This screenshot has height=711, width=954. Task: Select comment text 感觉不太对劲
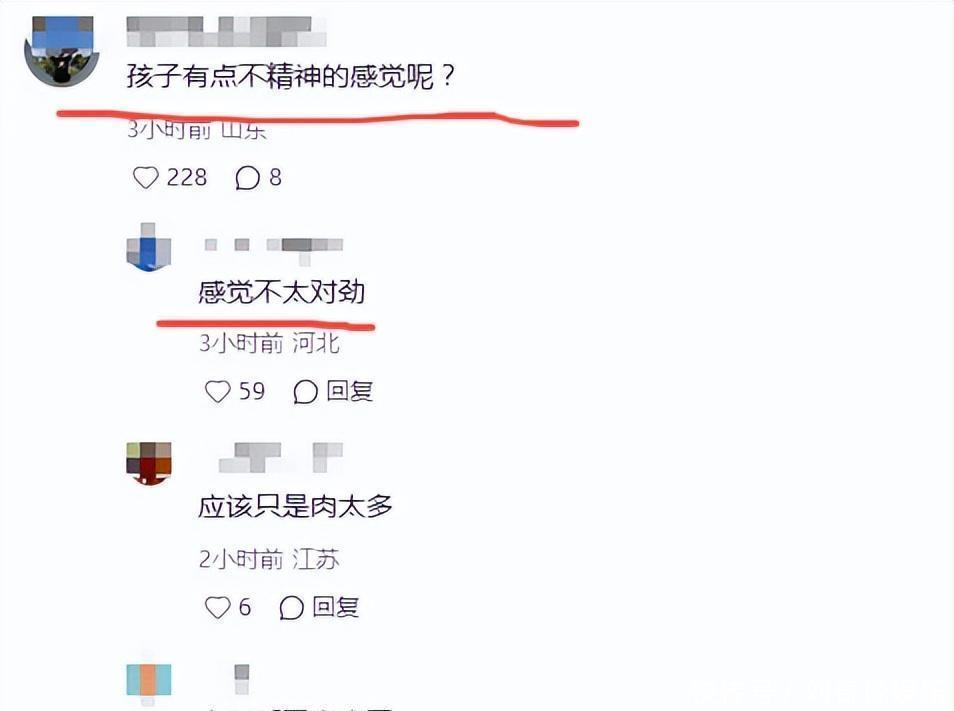tap(282, 292)
